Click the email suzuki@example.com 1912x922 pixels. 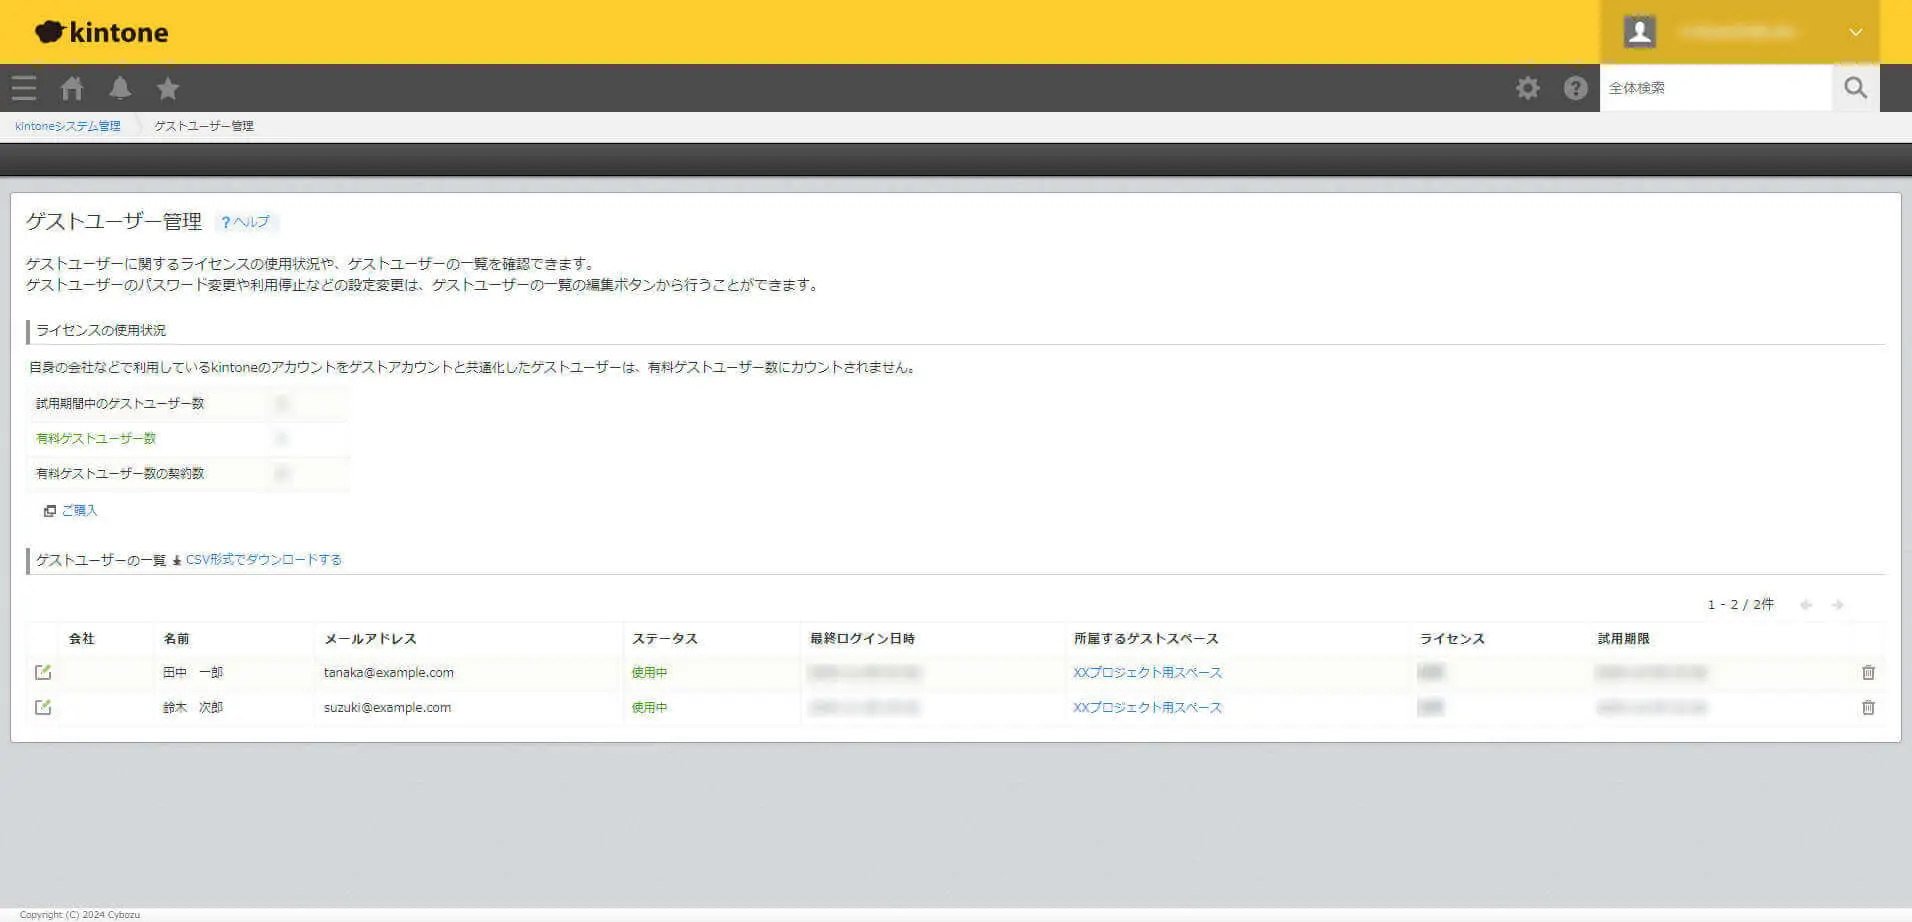click(387, 707)
